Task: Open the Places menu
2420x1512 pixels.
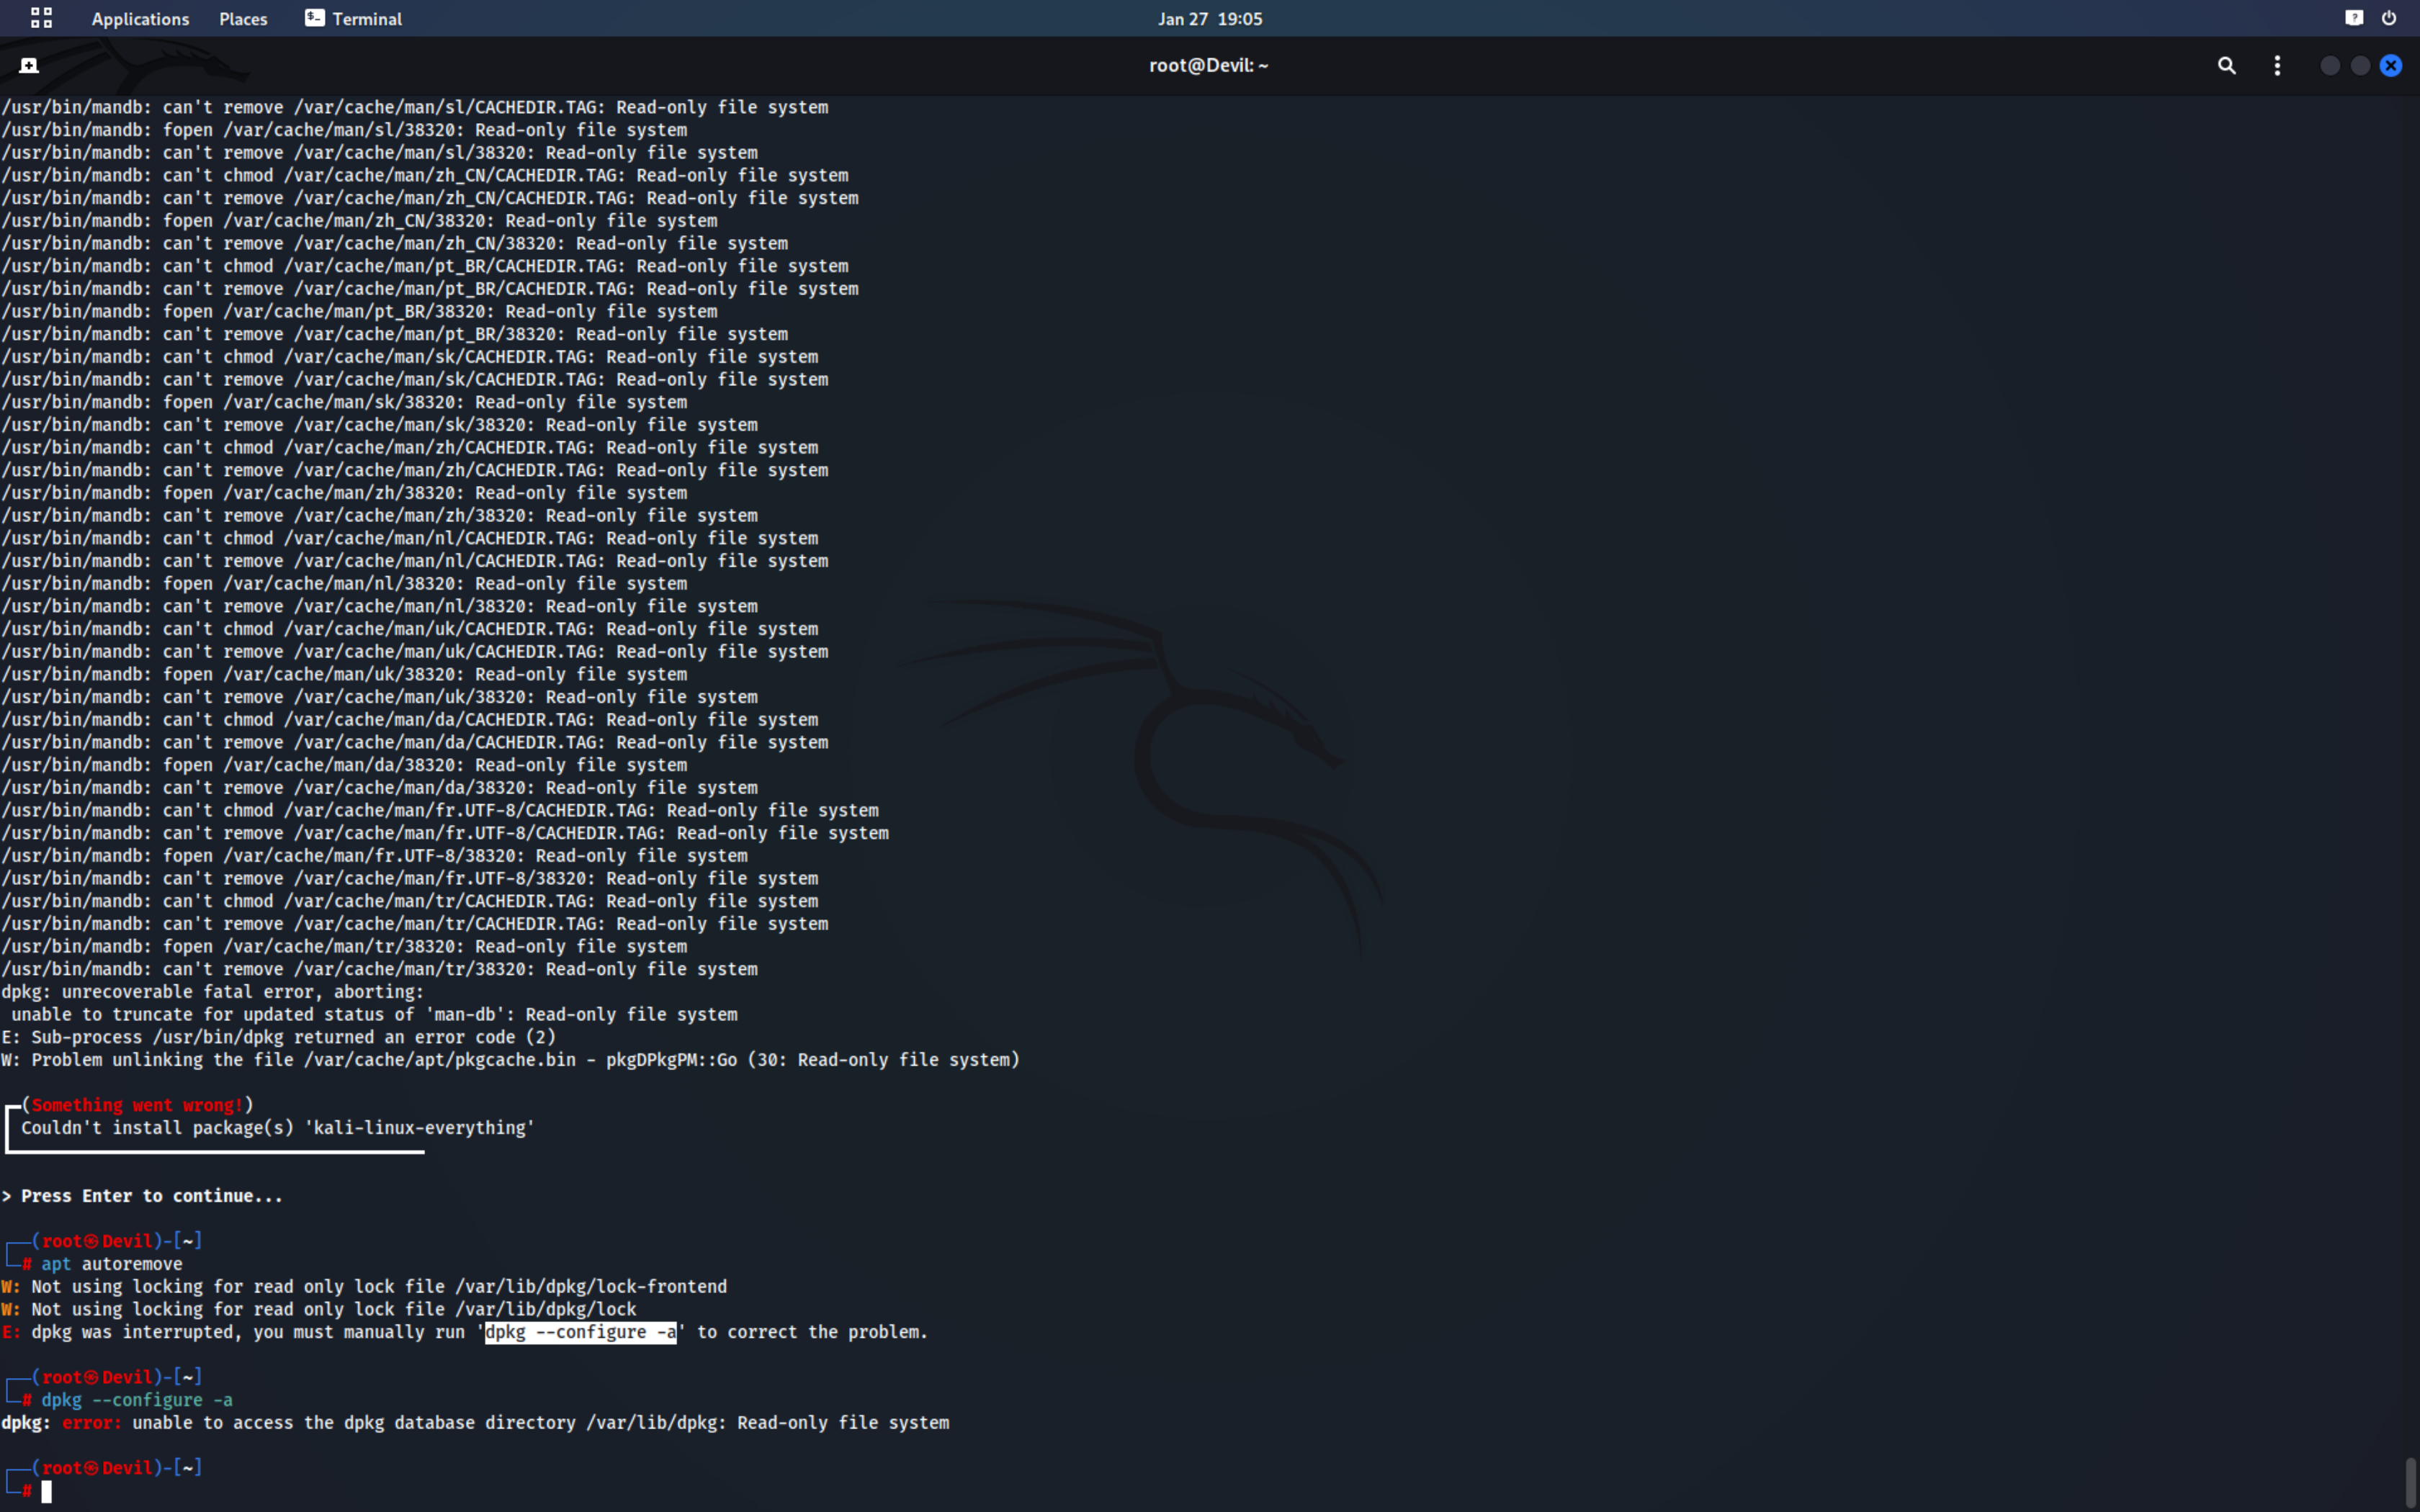Action: [x=243, y=19]
